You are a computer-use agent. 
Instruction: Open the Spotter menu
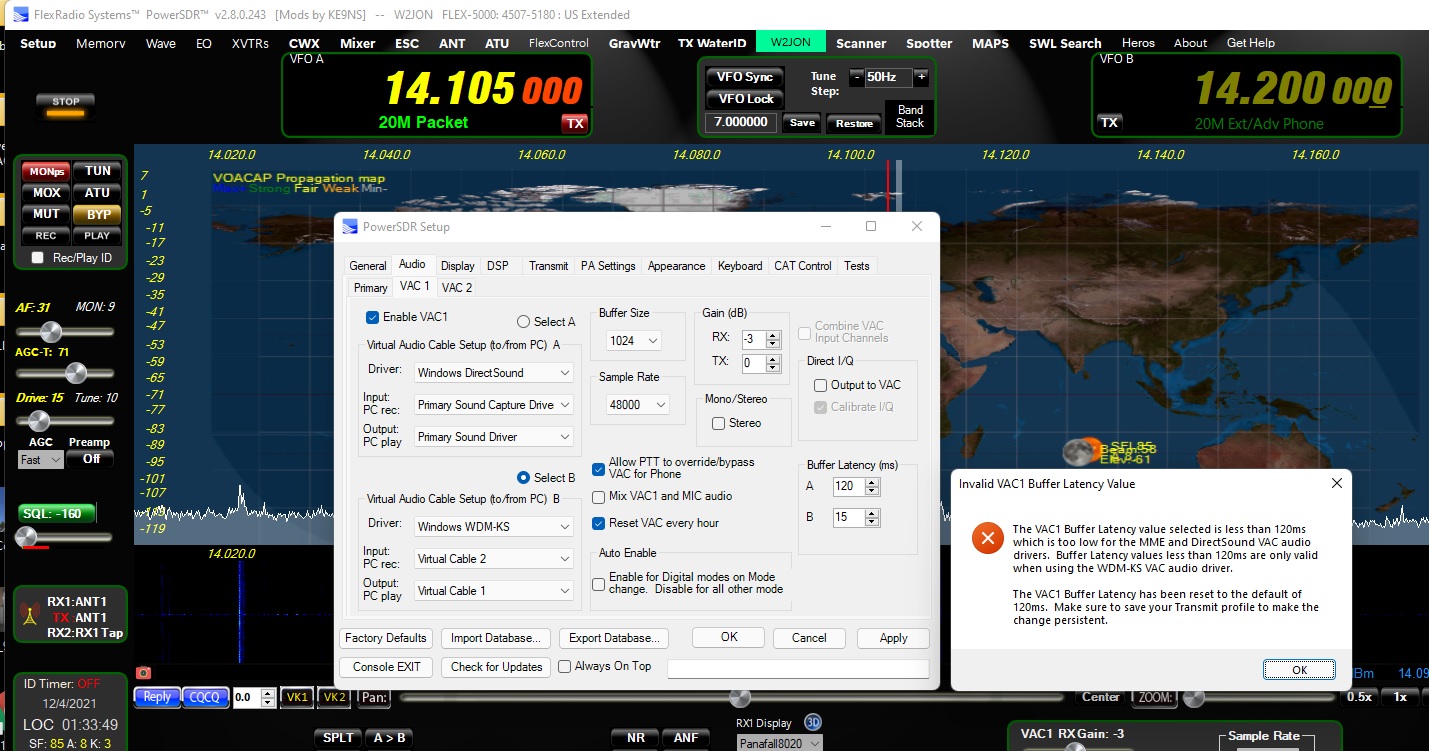(x=929, y=43)
